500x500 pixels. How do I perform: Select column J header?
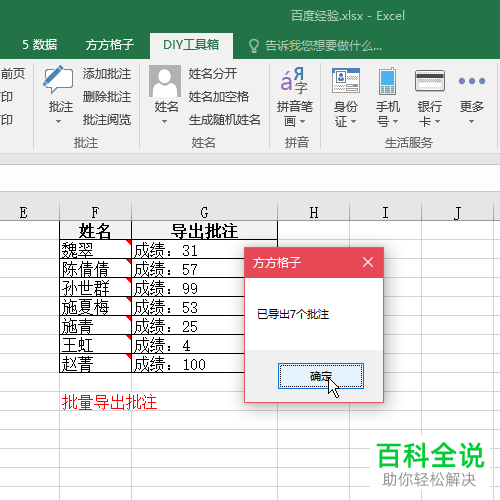pyautogui.click(x=458, y=212)
